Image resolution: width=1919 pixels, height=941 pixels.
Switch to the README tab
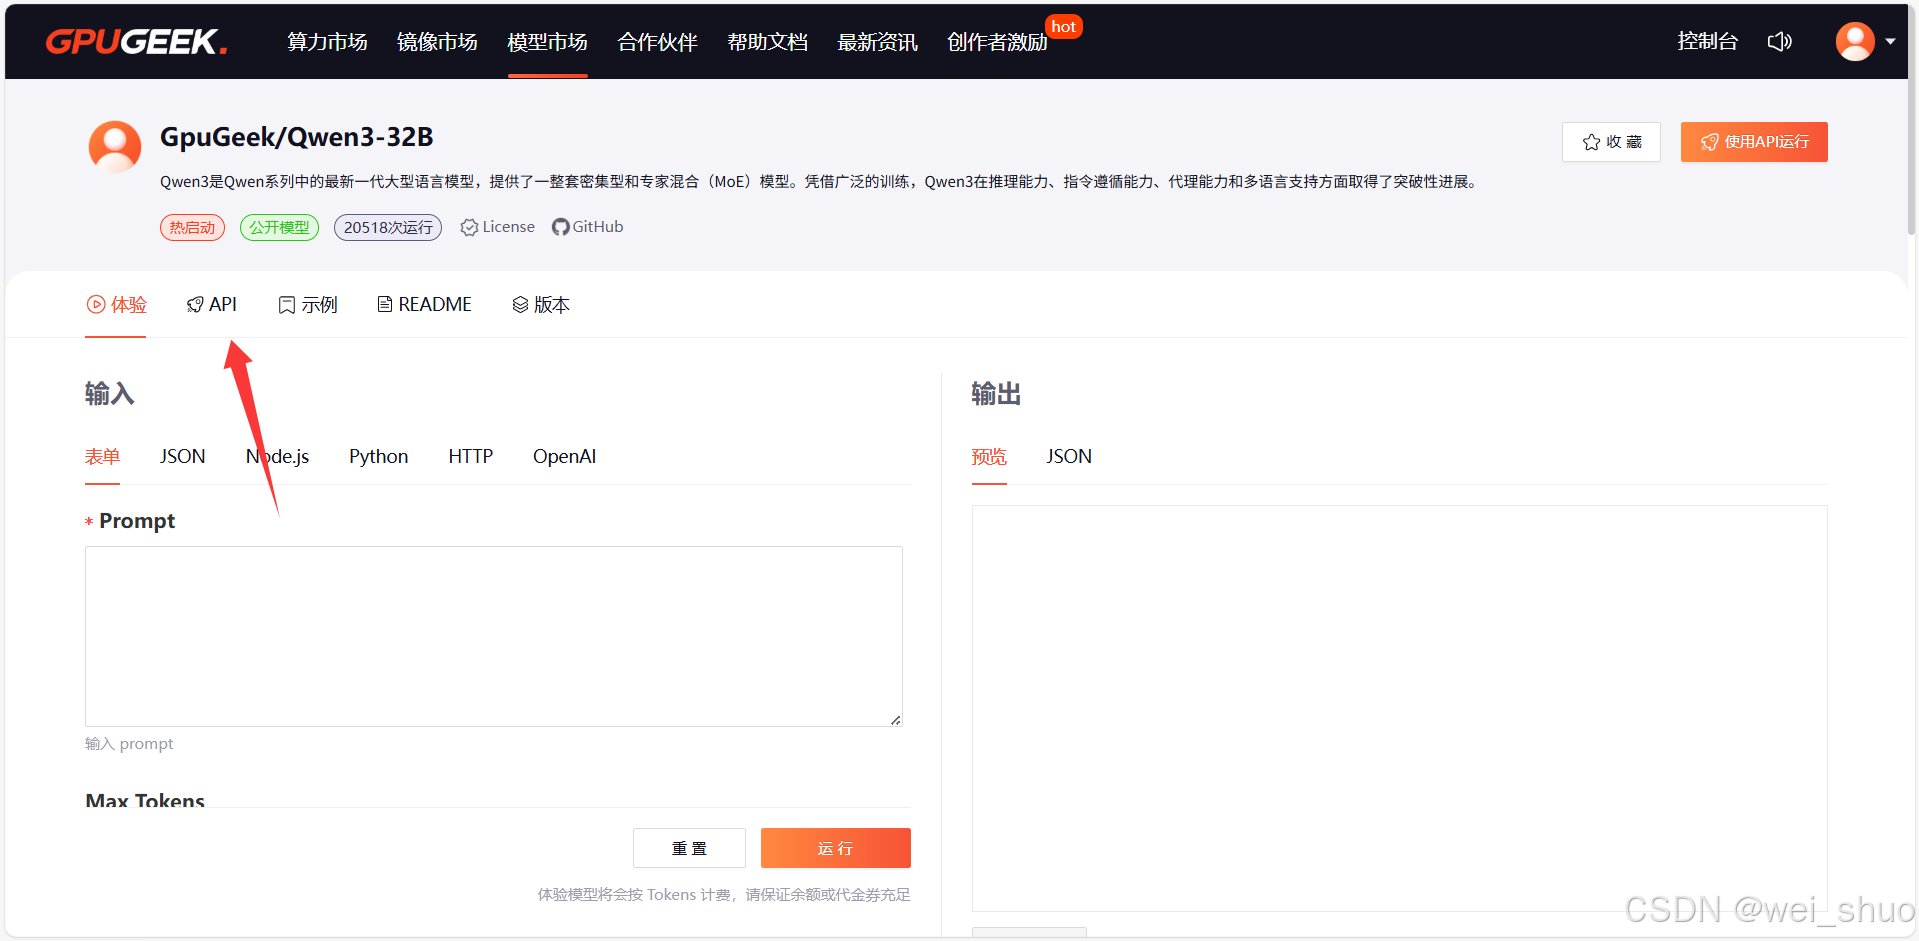point(424,305)
